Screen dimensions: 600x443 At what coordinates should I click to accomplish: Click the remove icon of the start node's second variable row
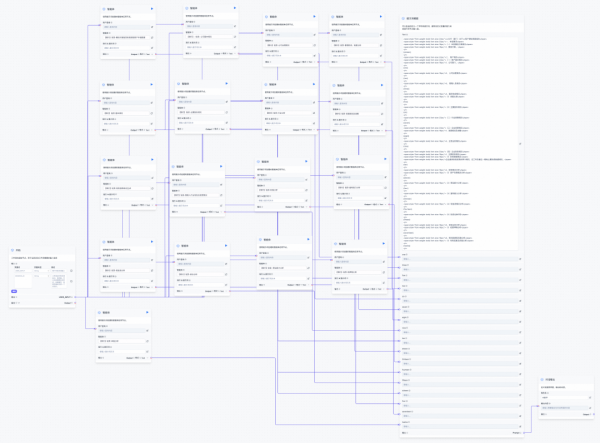(72, 281)
